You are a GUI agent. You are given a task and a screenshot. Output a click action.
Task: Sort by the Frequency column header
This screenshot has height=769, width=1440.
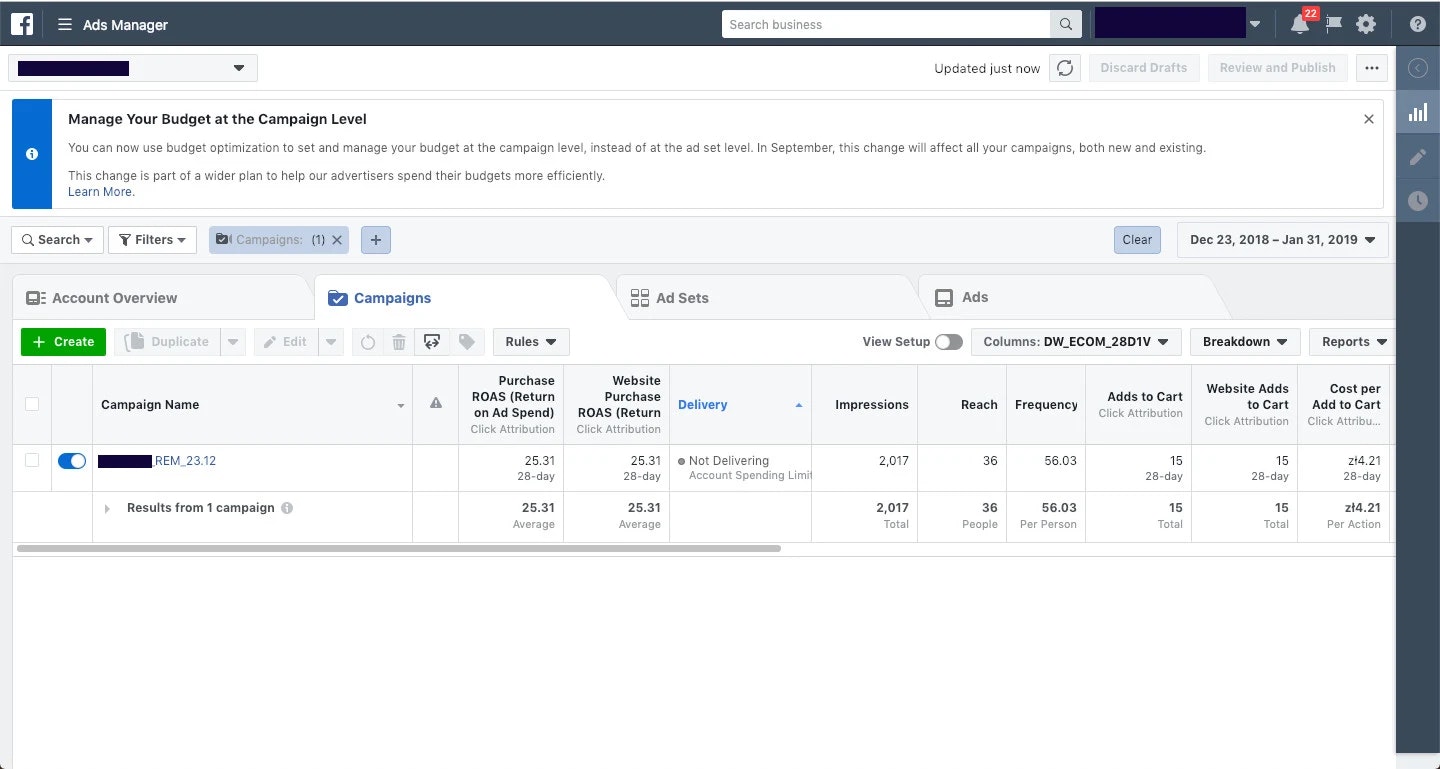pyautogui.click(x=1046, y=405)
